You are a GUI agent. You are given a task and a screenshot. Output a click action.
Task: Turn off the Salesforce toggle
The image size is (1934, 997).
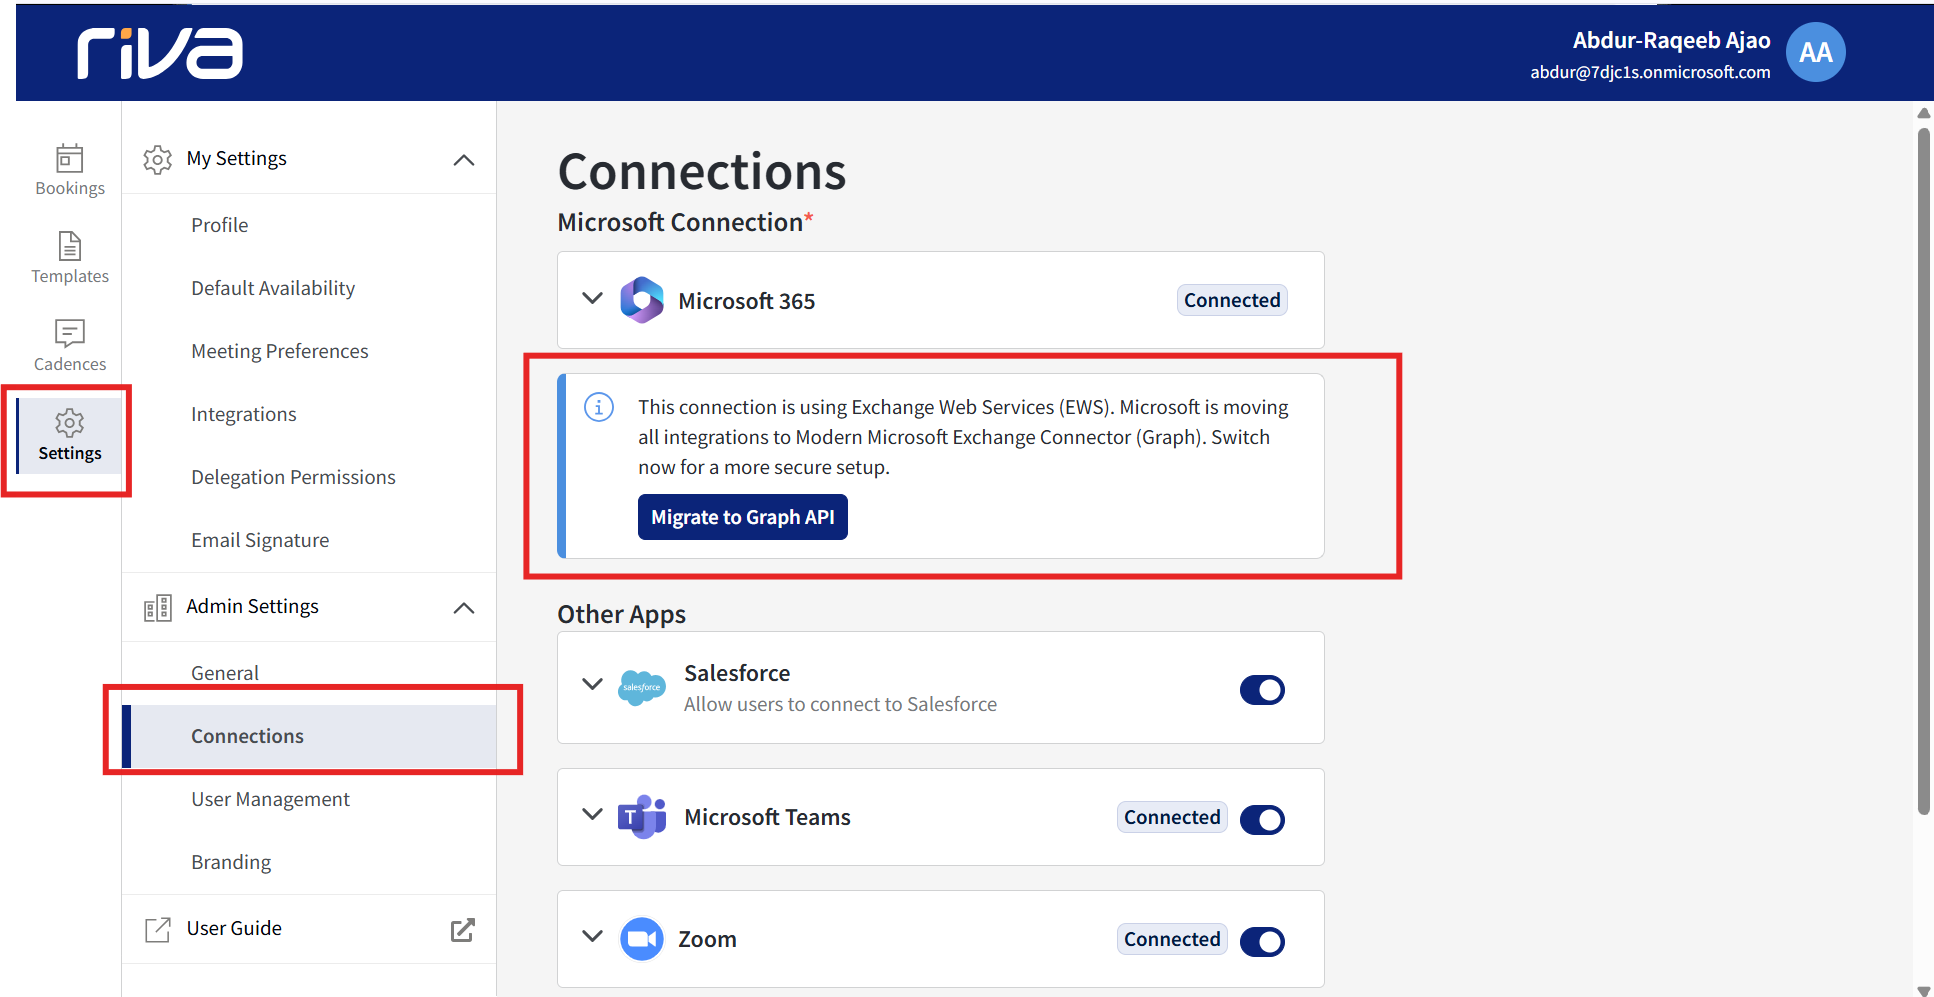(x=1262, y=690)
